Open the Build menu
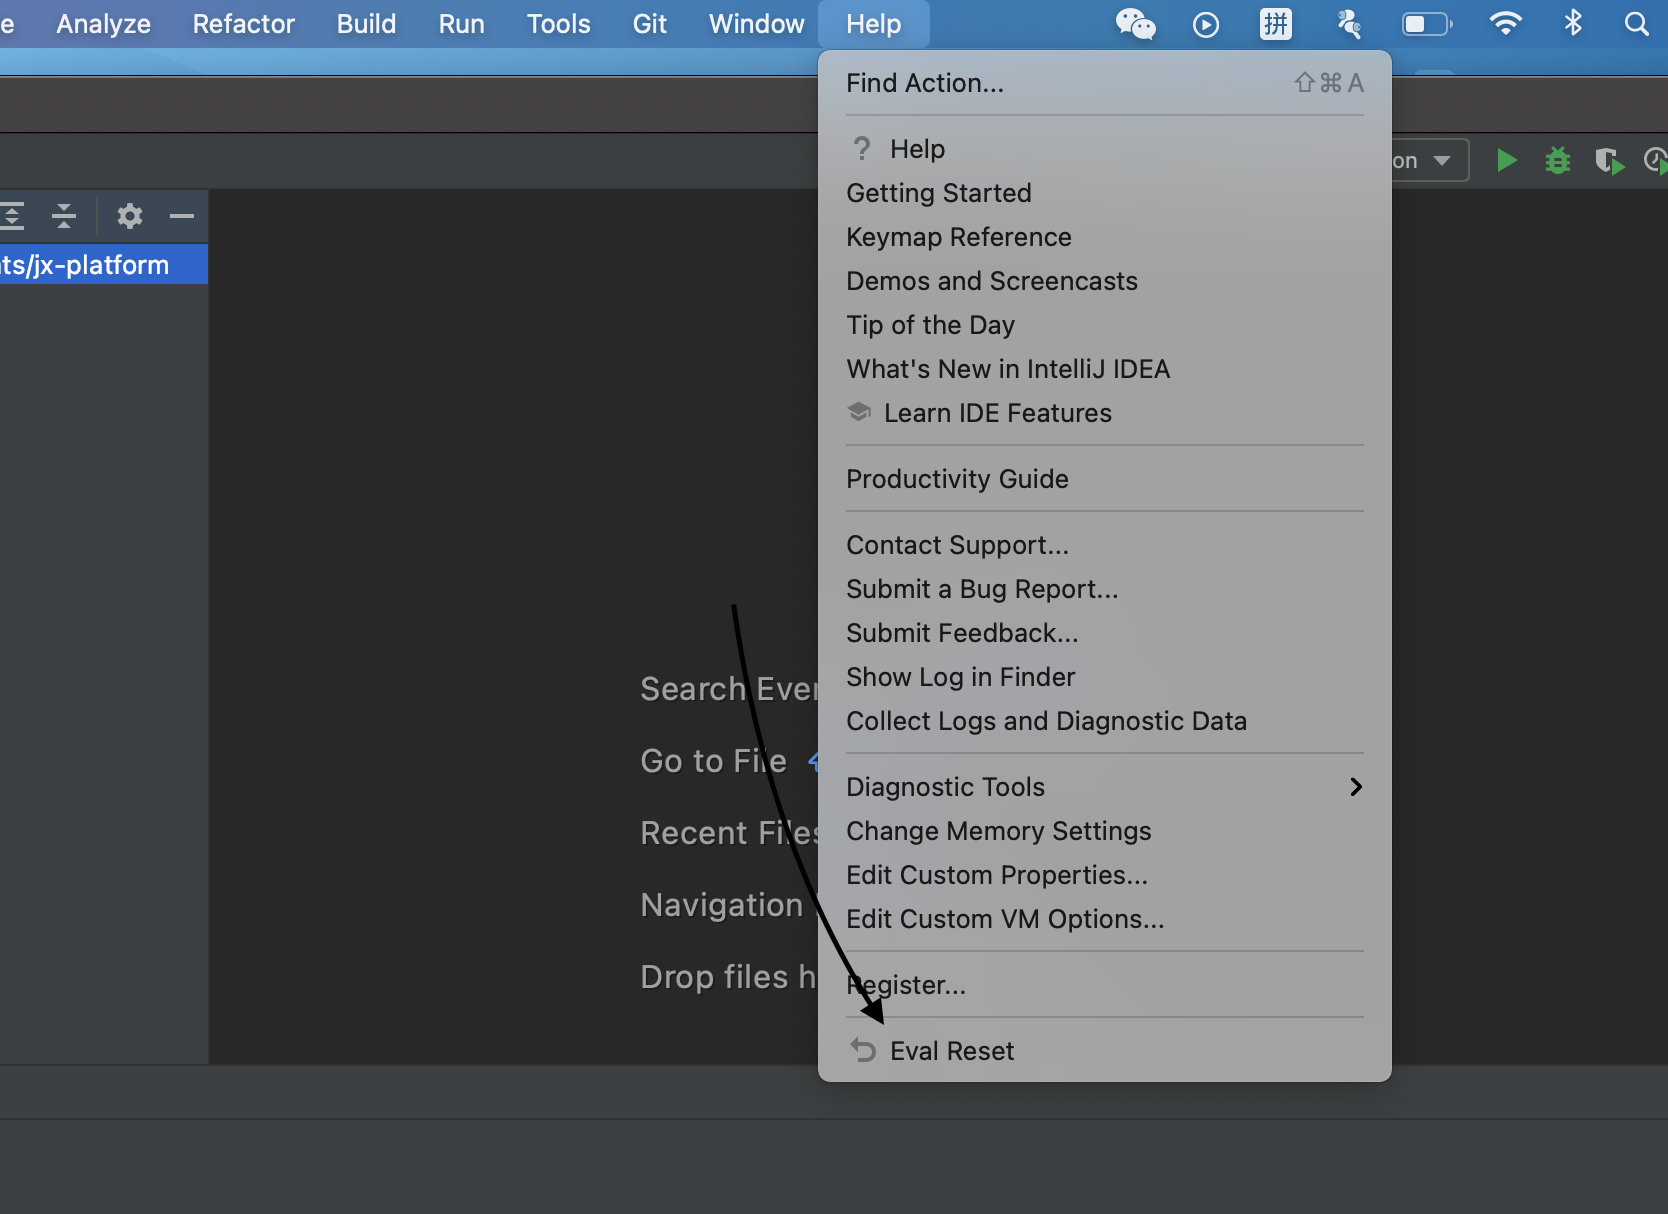The image size is (1668, 1214). [366, 24]
